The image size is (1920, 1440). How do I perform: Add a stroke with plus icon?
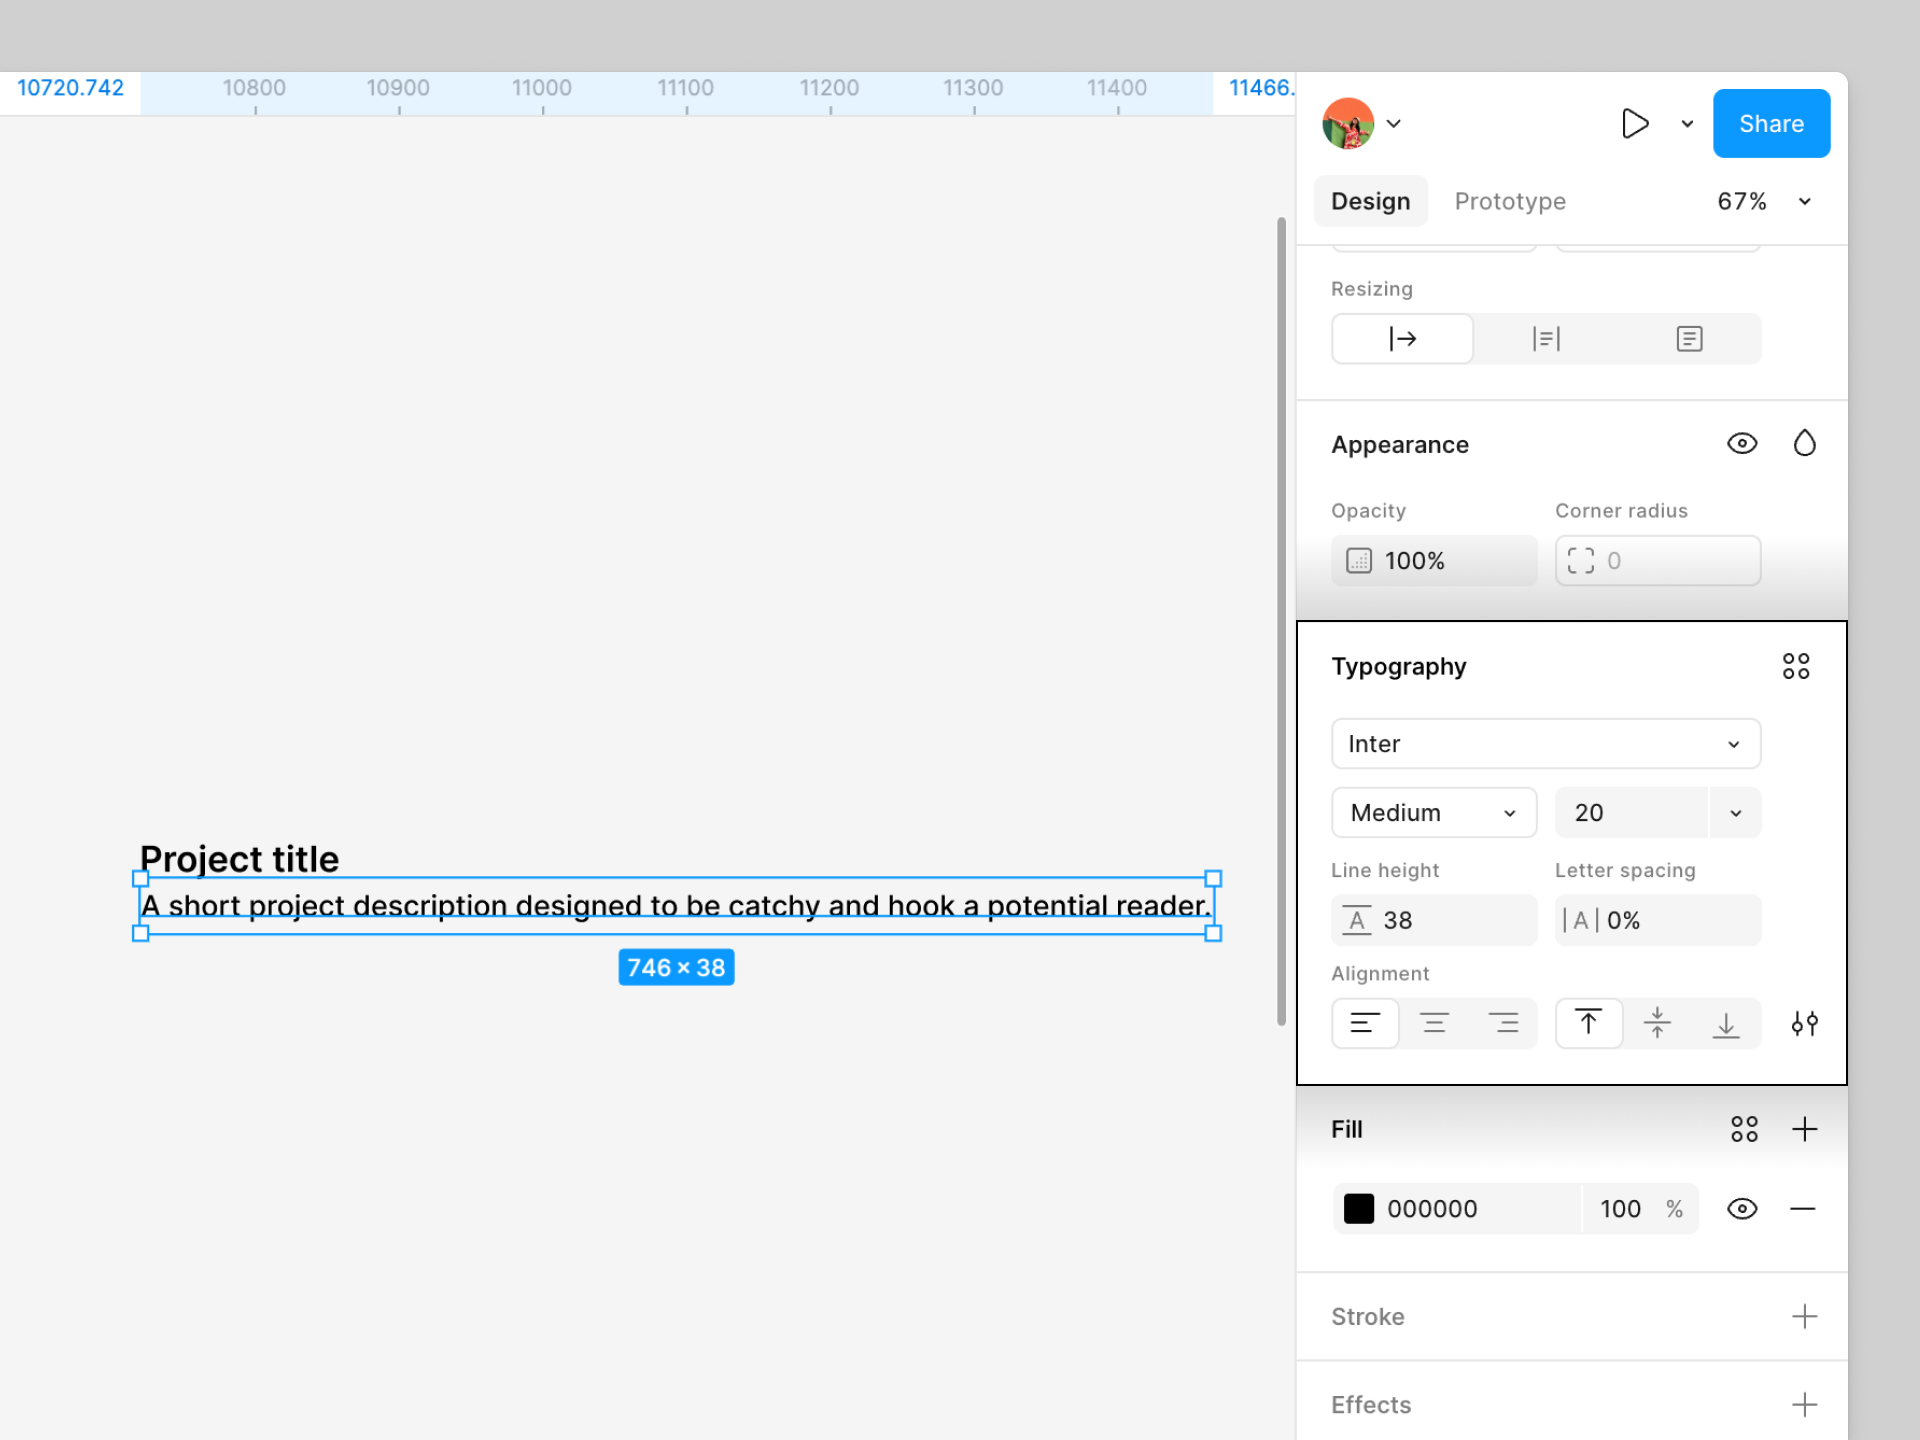coord(1804,1316)
